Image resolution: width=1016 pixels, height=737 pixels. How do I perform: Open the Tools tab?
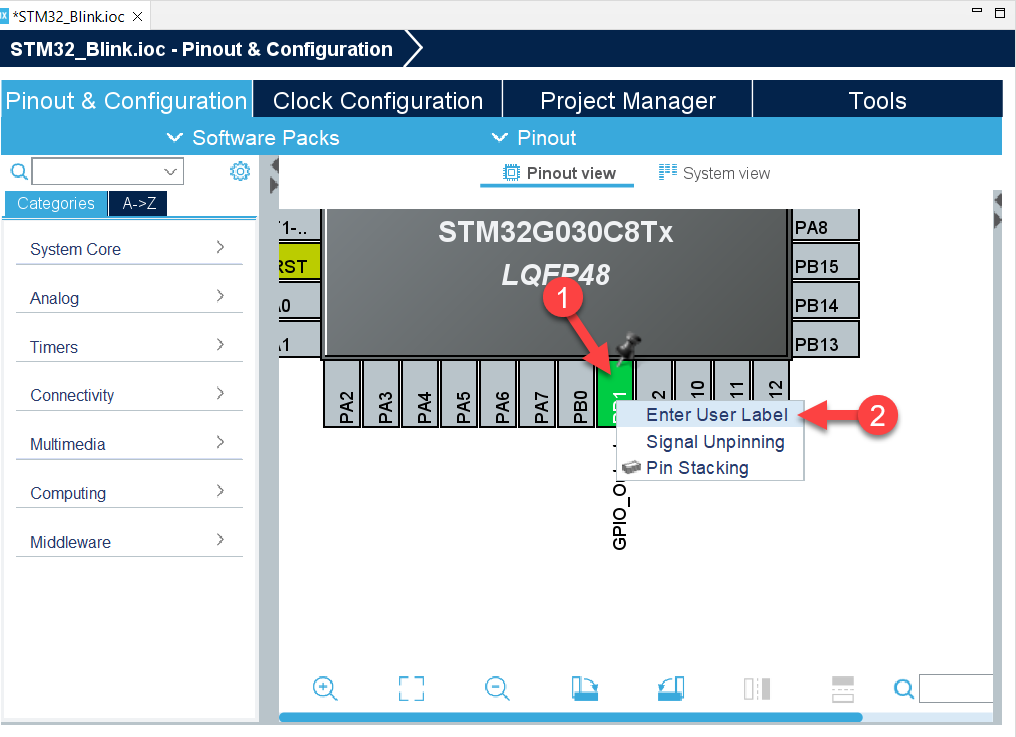point(877,100)
